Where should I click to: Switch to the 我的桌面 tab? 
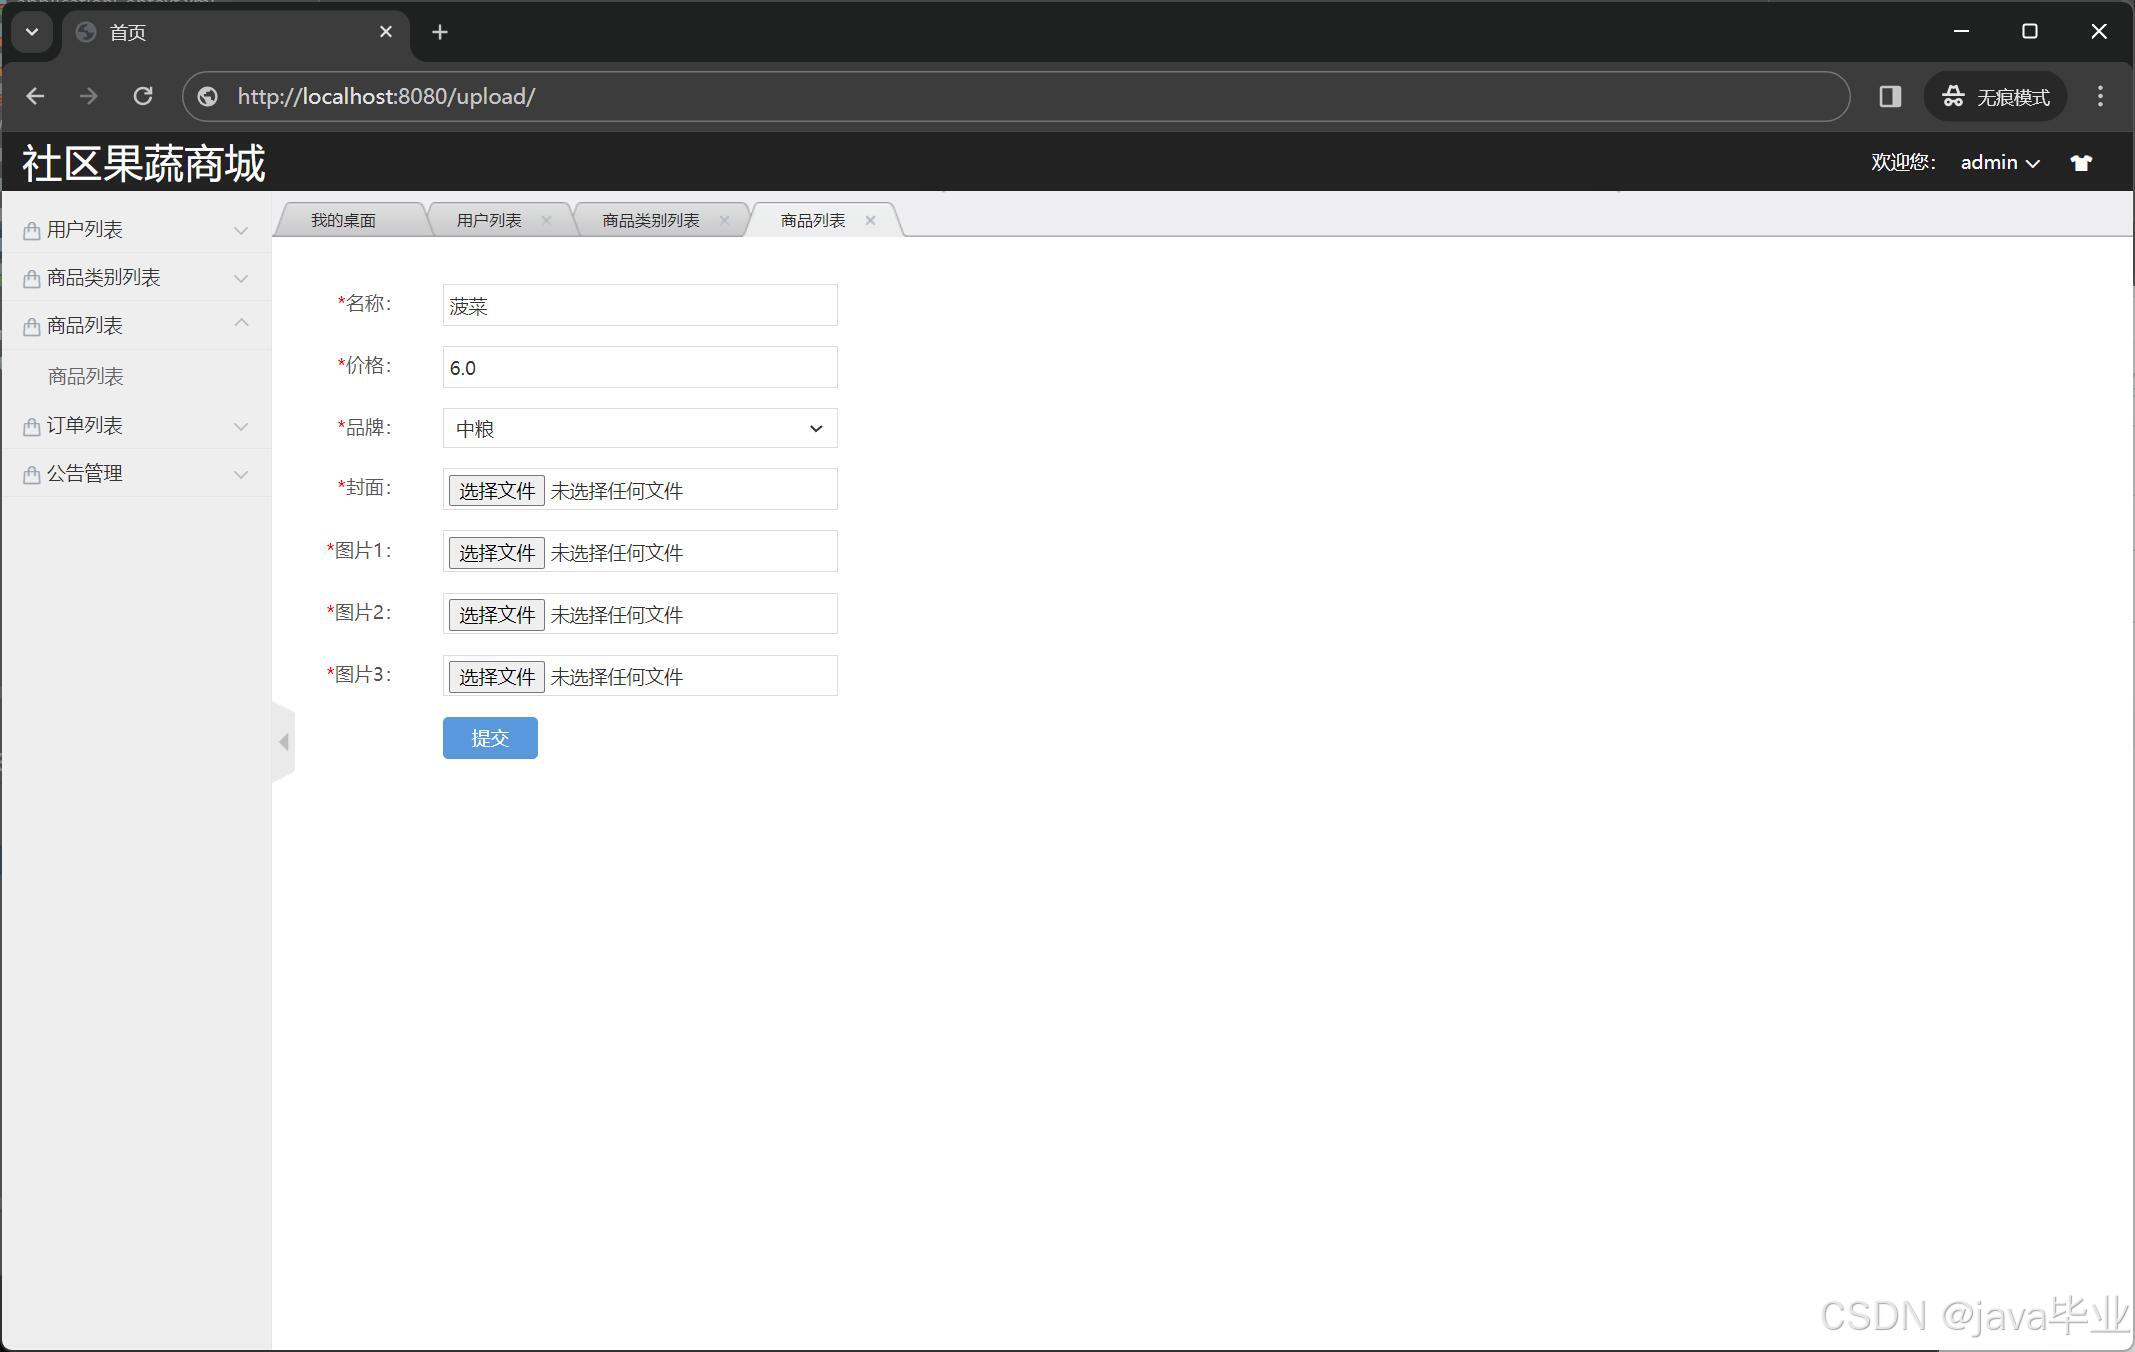click(x=343, y=220)
